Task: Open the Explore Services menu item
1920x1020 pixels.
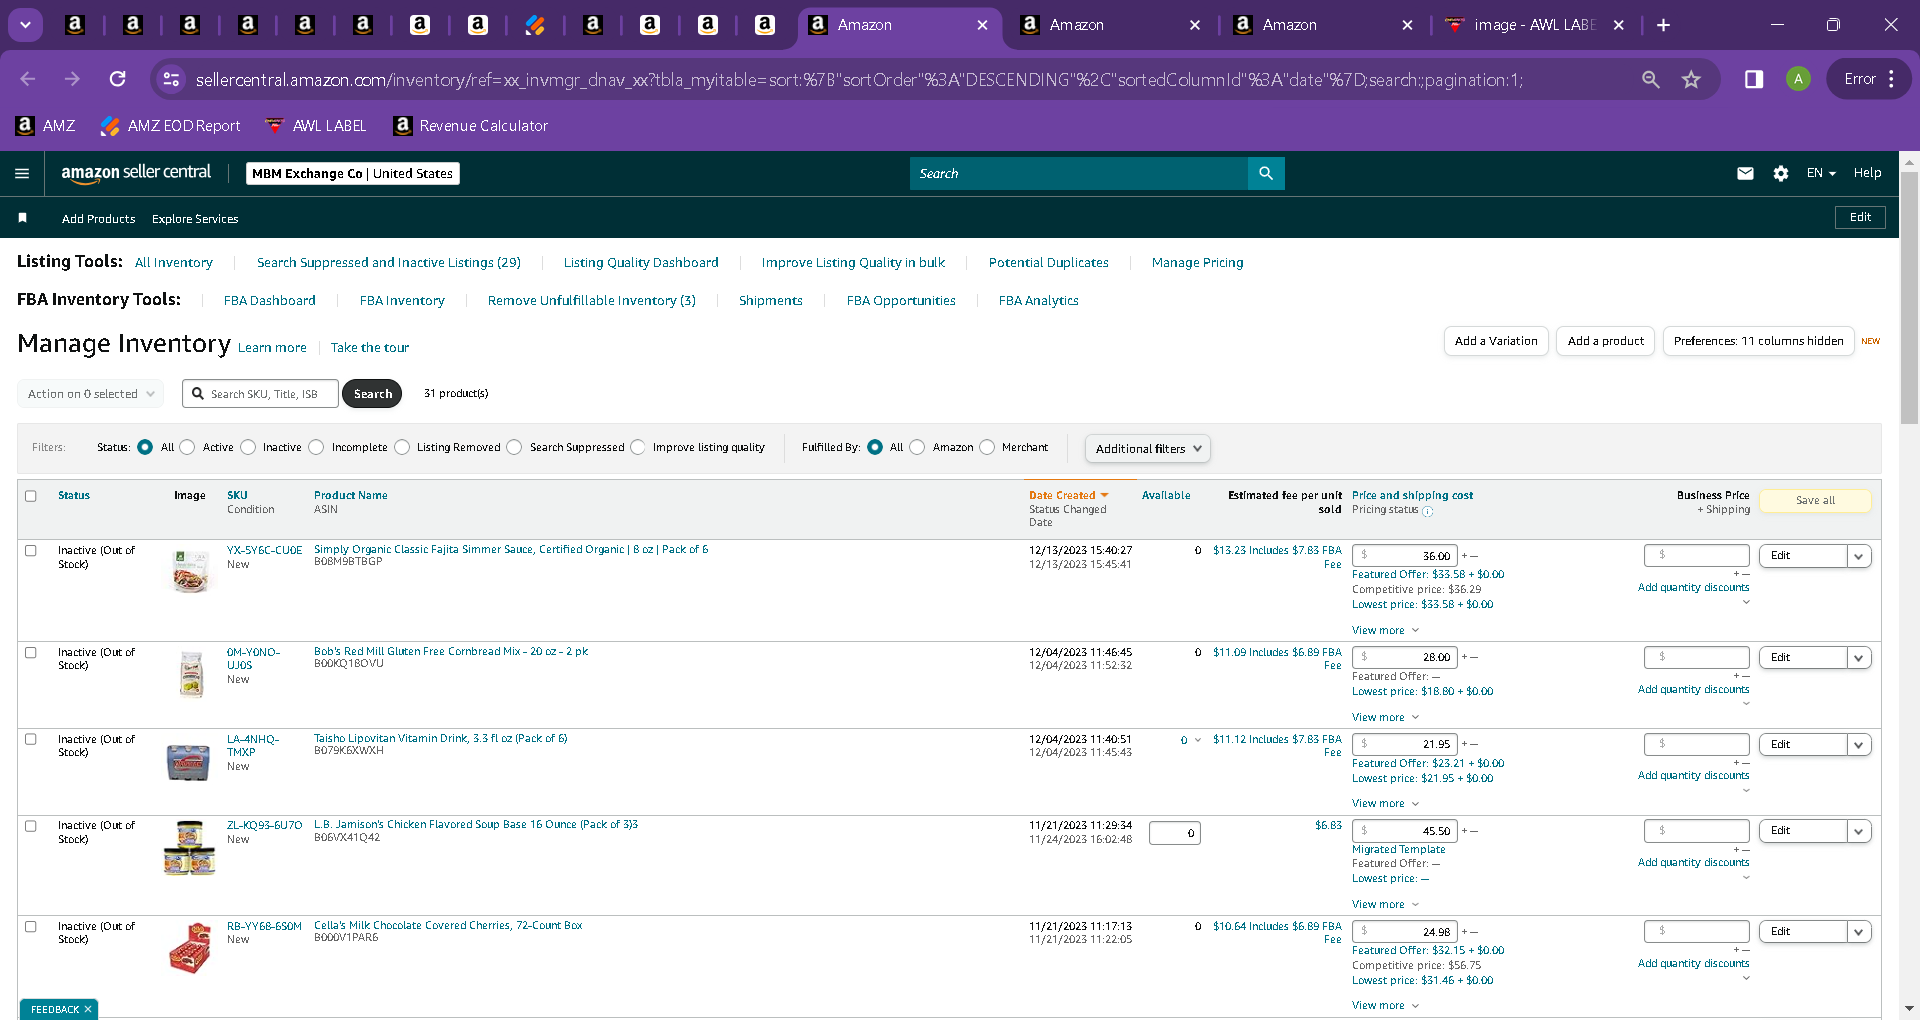Action: pyautogui.click(x=195, y=219)
